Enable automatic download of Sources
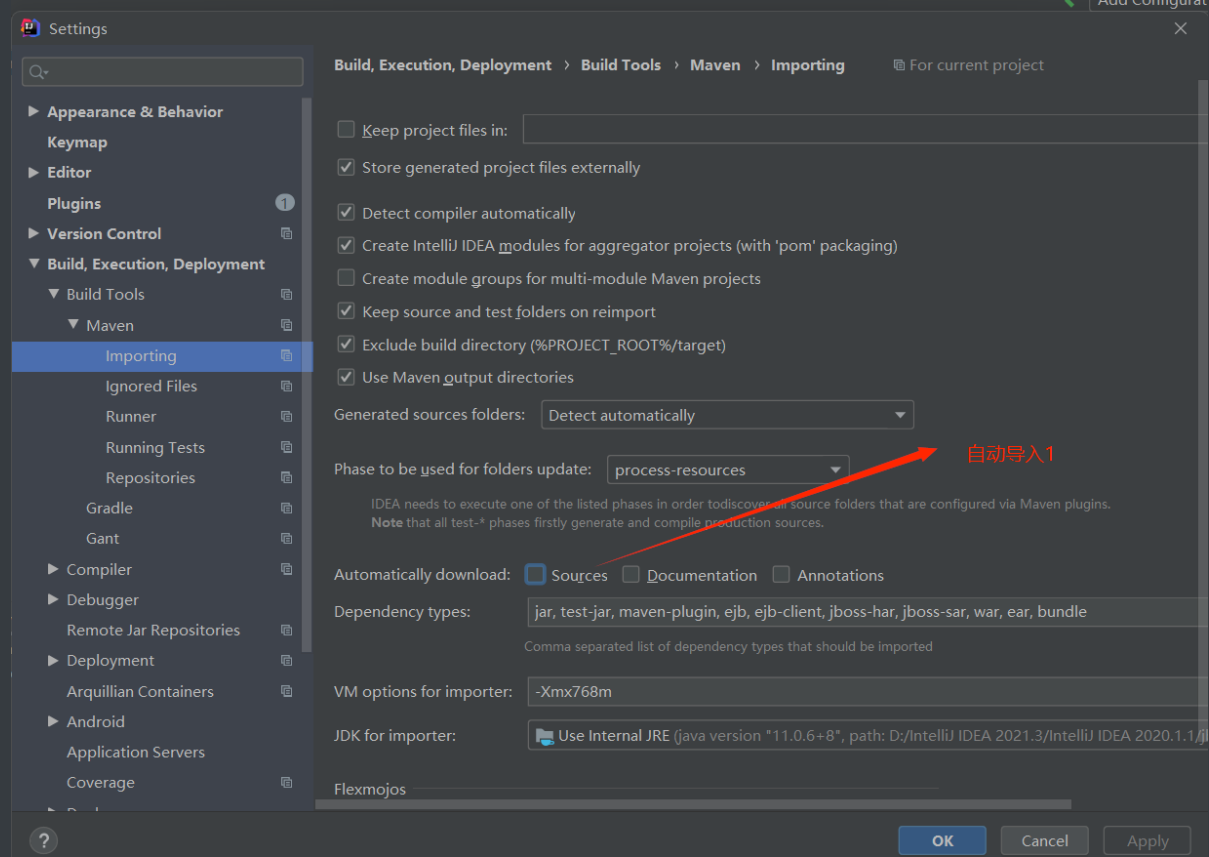 click(536, 574)
